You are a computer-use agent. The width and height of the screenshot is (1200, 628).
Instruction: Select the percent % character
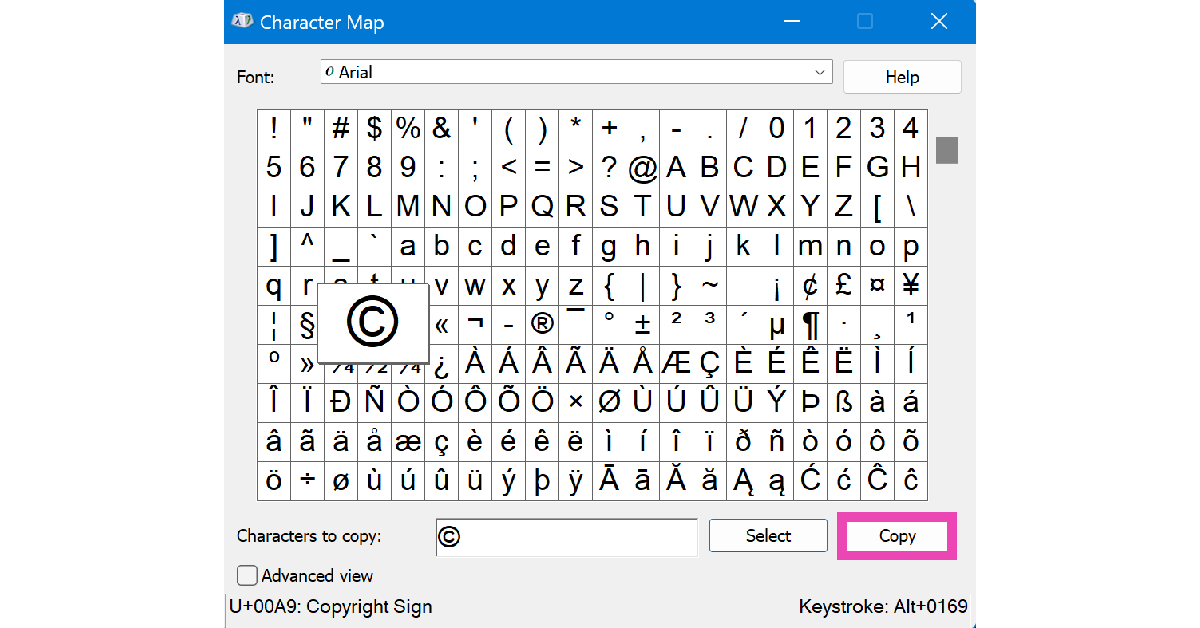pyautogui.click(x=408, y=129)
